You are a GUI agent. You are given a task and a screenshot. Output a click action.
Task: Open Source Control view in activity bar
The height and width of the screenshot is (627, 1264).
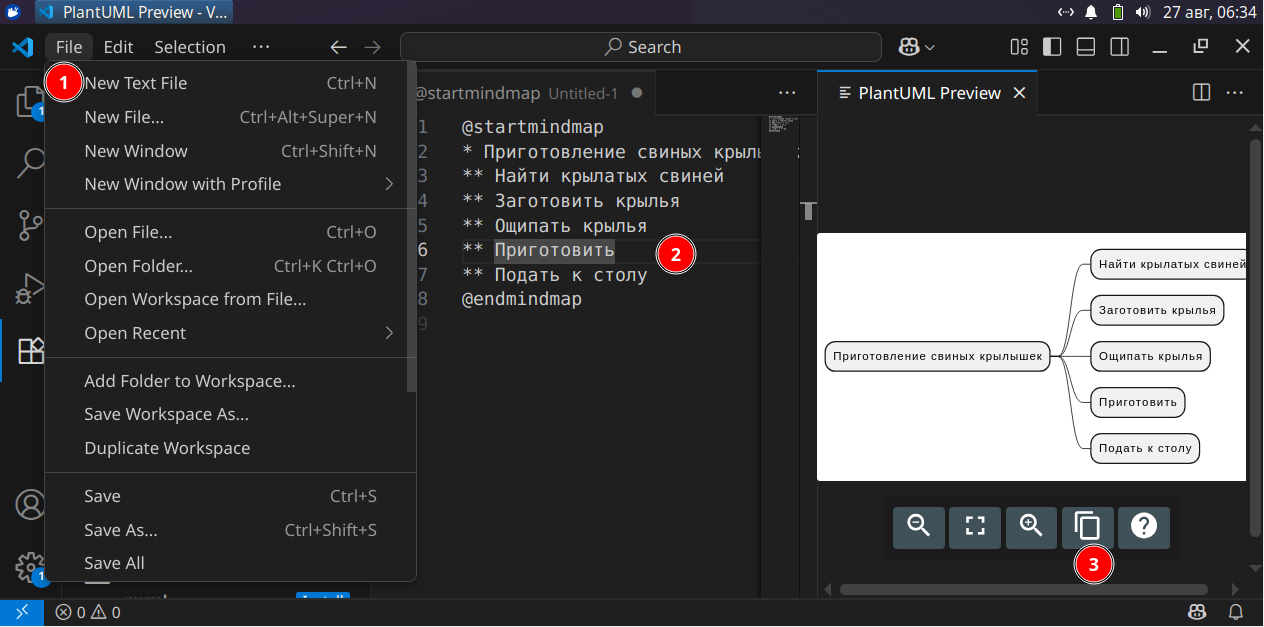pyautogui.click(x=30, y=226)
